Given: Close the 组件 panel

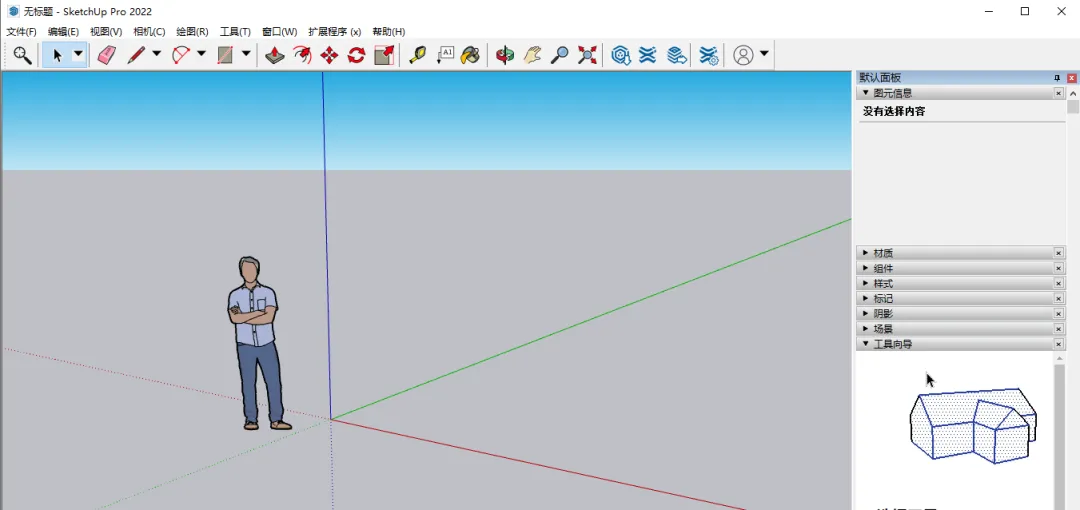Looking at the screenshot, I should (x=1059, y=268).
